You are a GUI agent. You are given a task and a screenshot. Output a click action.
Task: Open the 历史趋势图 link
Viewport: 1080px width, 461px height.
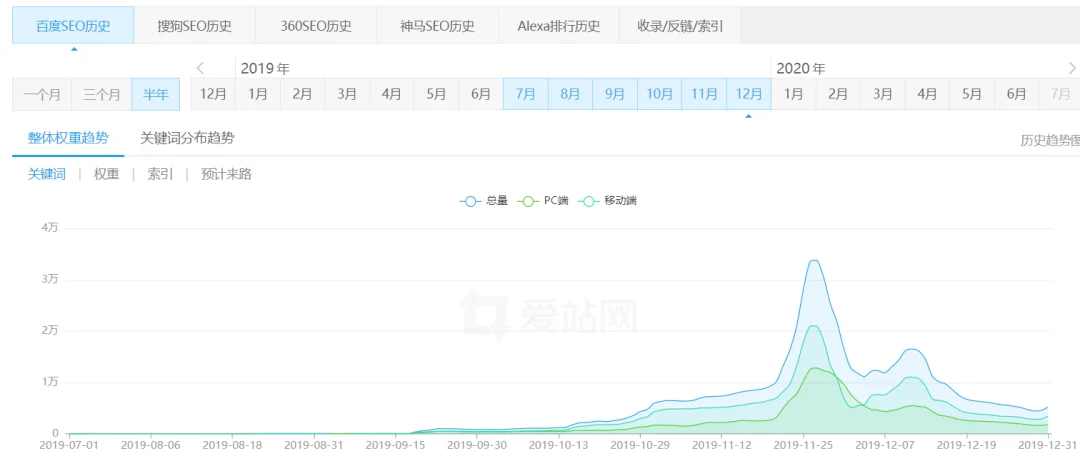click(x=1050, y=141)
